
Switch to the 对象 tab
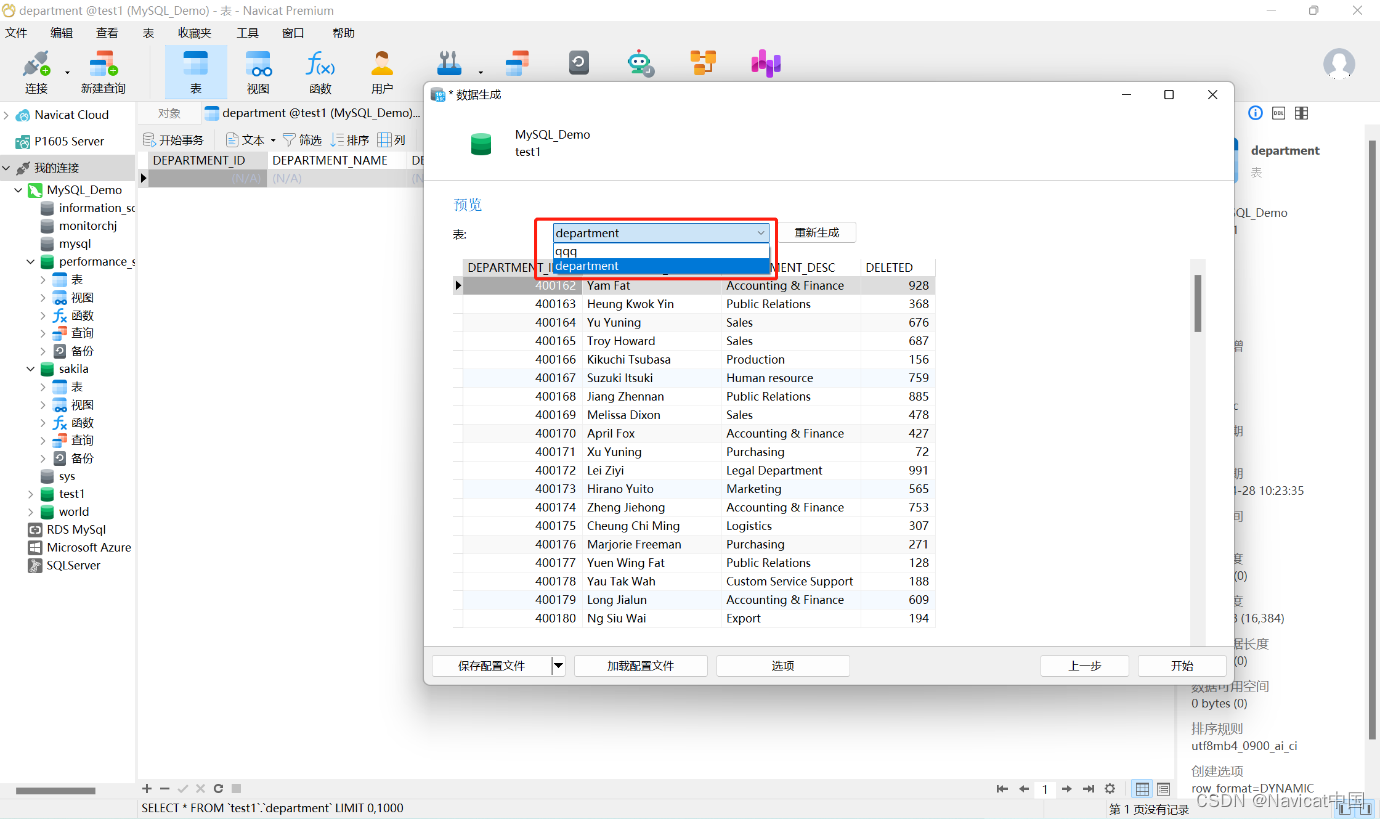click(169, 113)
